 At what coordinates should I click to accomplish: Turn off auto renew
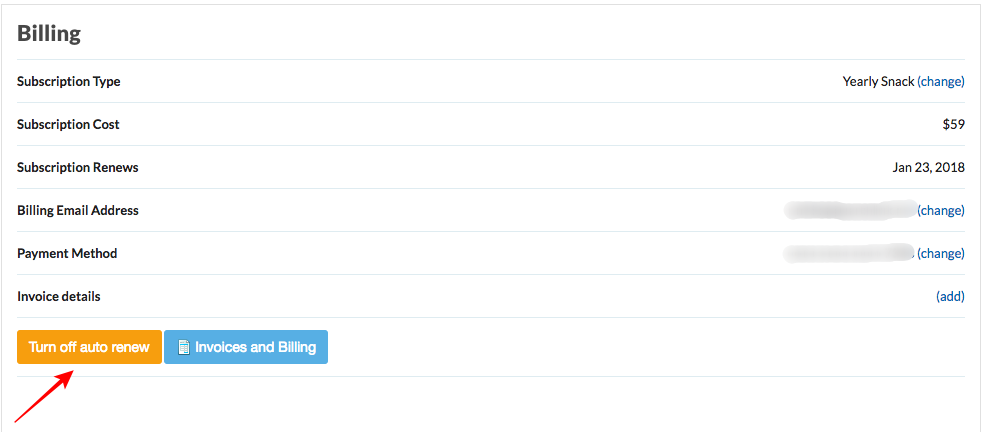[x=89, y=347]
